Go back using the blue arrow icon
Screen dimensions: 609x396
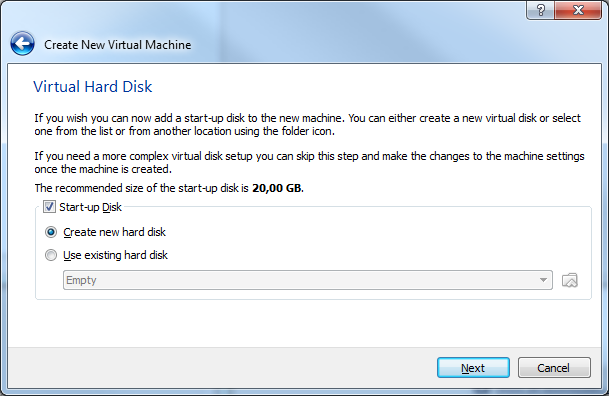pyautogui.click(x=23, y=44)
